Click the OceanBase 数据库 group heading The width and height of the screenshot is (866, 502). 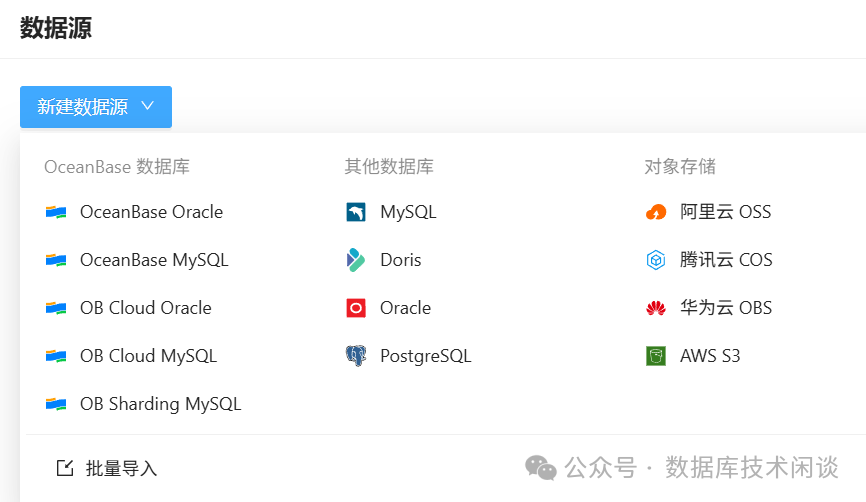click(117, 167)
